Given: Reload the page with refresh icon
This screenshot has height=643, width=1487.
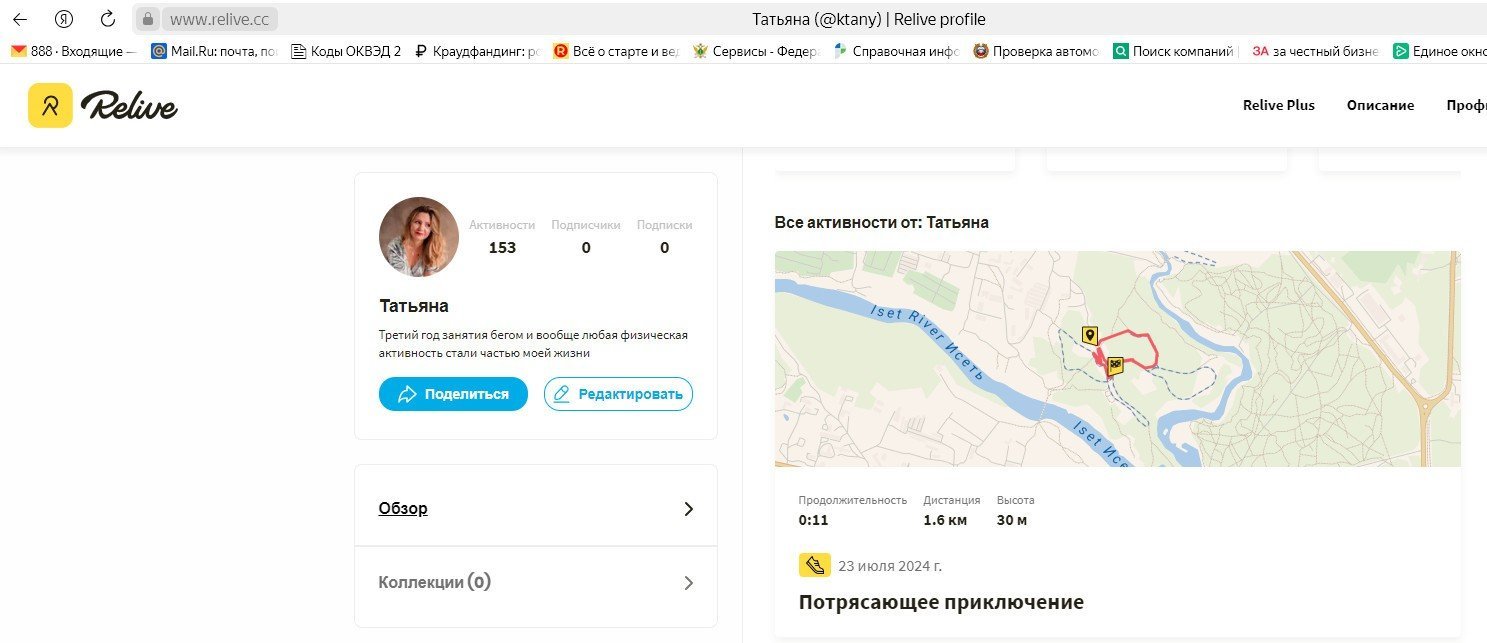Looking at the screenshot, I should tap(108, 19).
